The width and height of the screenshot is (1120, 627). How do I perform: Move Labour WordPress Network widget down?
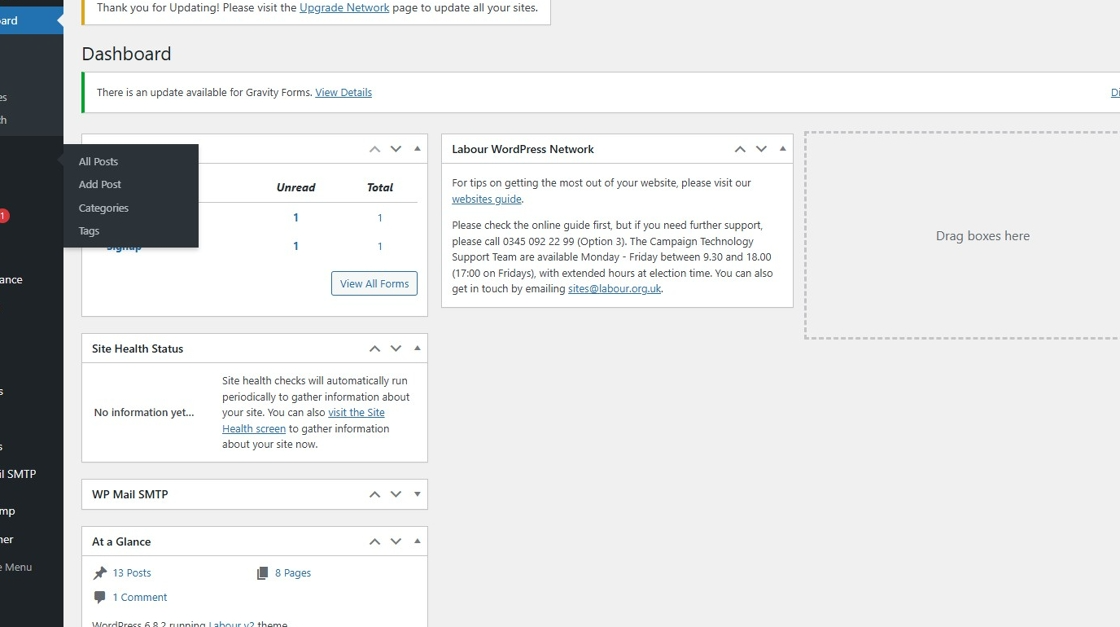point(761,149)
